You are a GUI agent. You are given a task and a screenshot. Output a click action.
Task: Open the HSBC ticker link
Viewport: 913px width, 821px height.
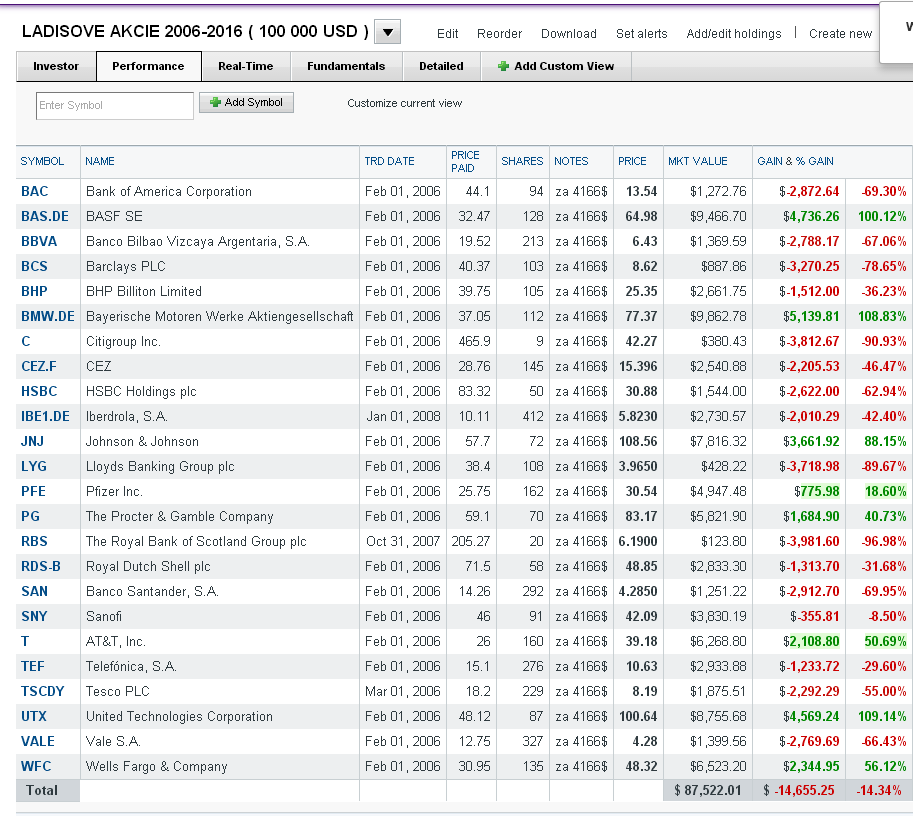pyautogui.click(x=39, y=392)
